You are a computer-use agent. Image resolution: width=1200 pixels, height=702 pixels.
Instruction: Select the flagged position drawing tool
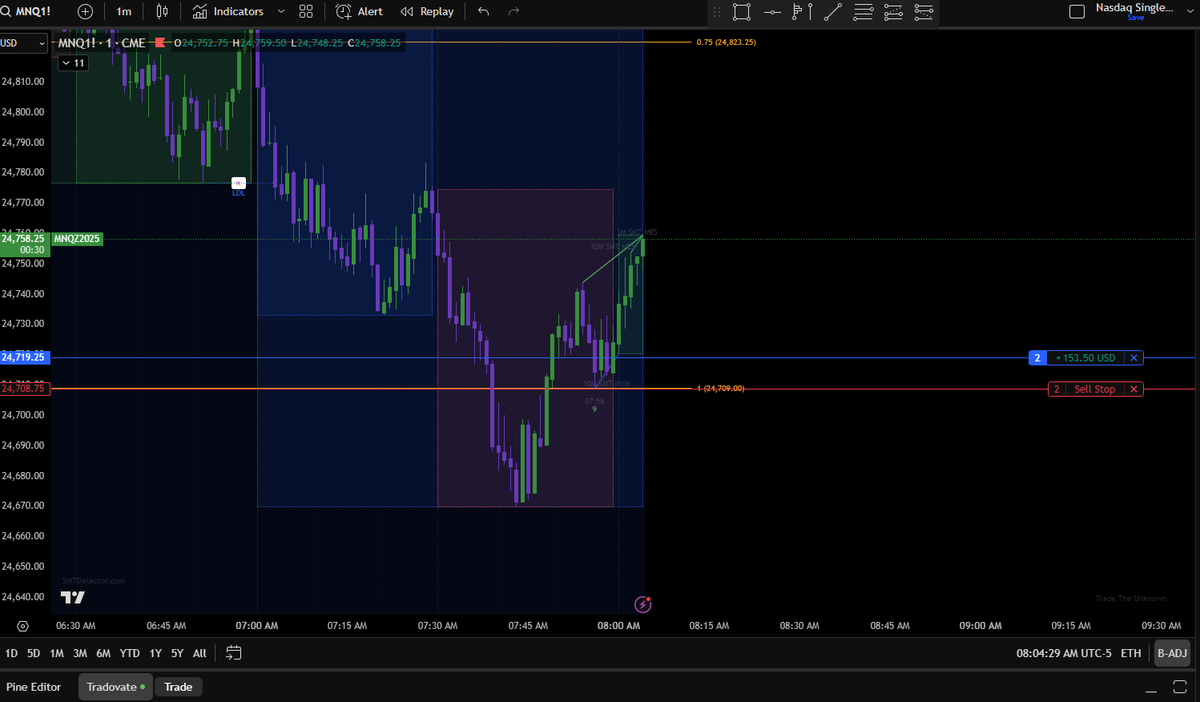pos(797,12)
